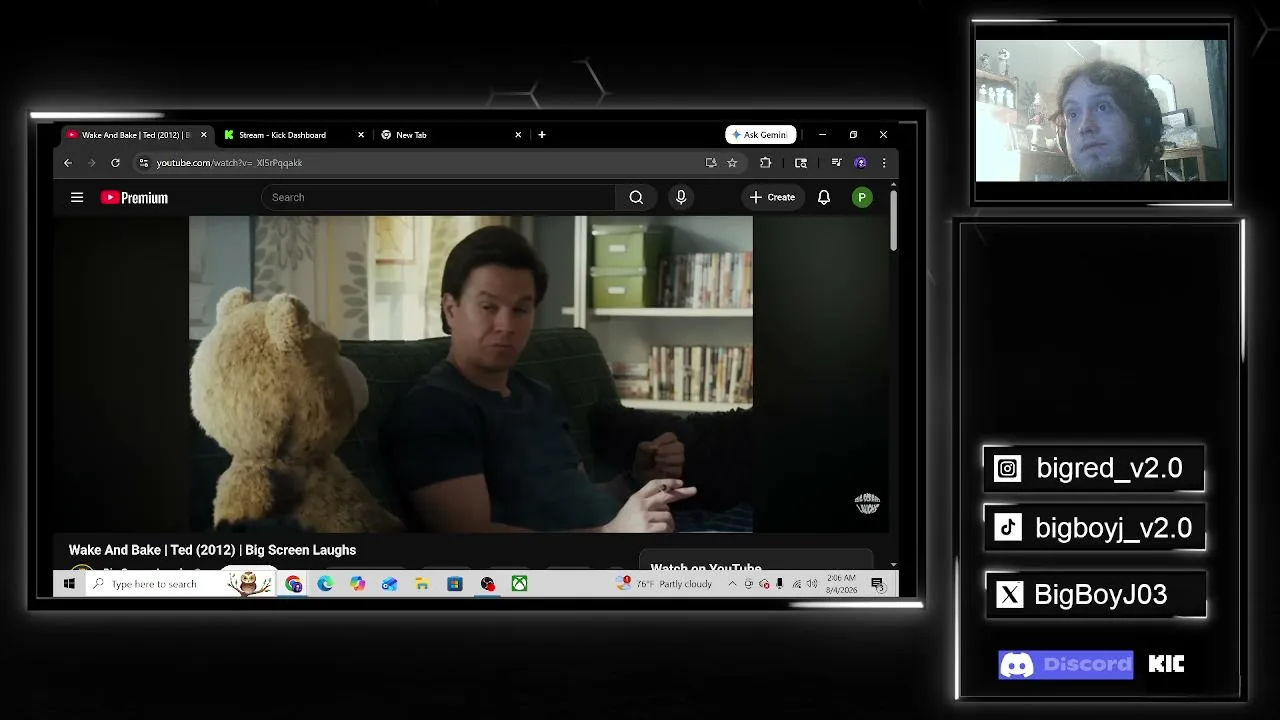
Task: Open a new browser tab
Action: (x=542, y=135)
